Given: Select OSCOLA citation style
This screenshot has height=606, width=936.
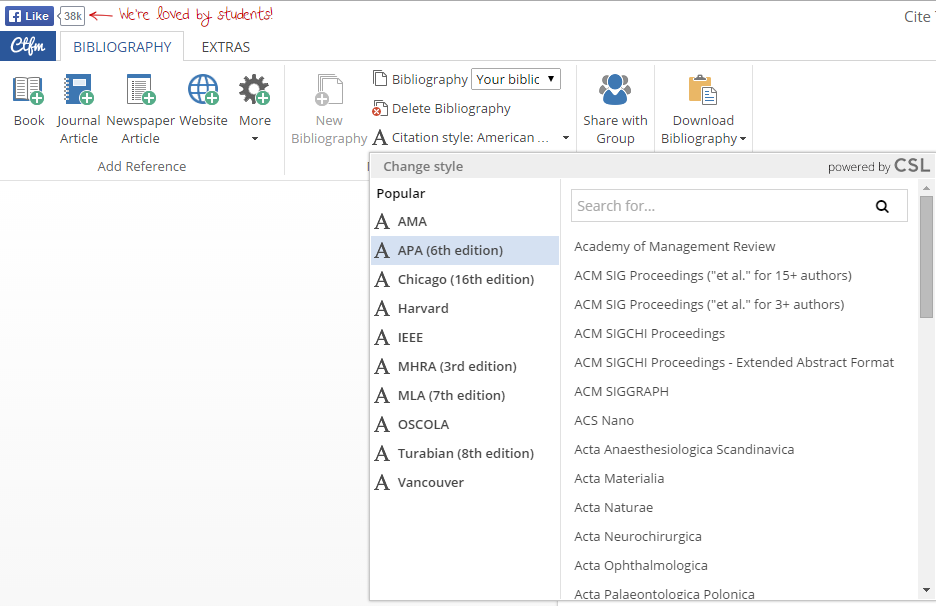Looking at the screenshot, I should point(464,424).
